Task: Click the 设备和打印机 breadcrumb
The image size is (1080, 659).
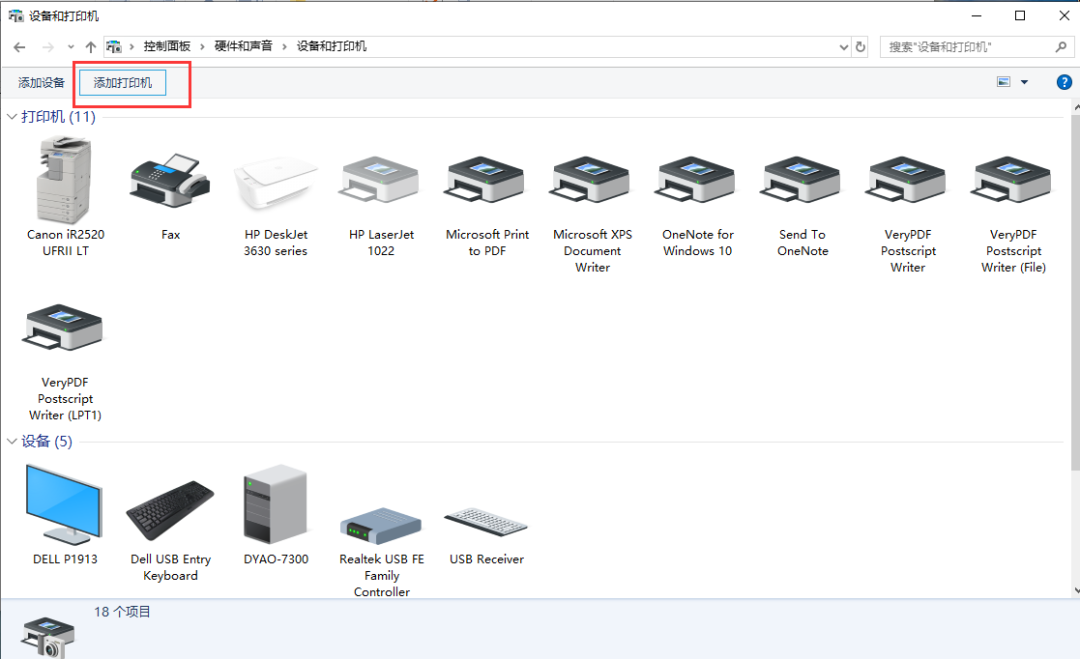Action: (331, 46)
